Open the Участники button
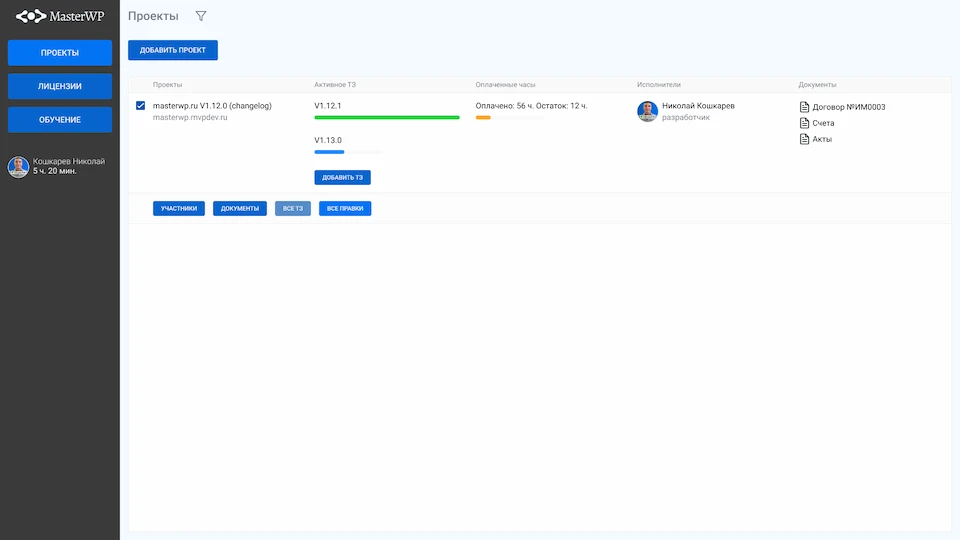960x540 pixels. [179, 209]
